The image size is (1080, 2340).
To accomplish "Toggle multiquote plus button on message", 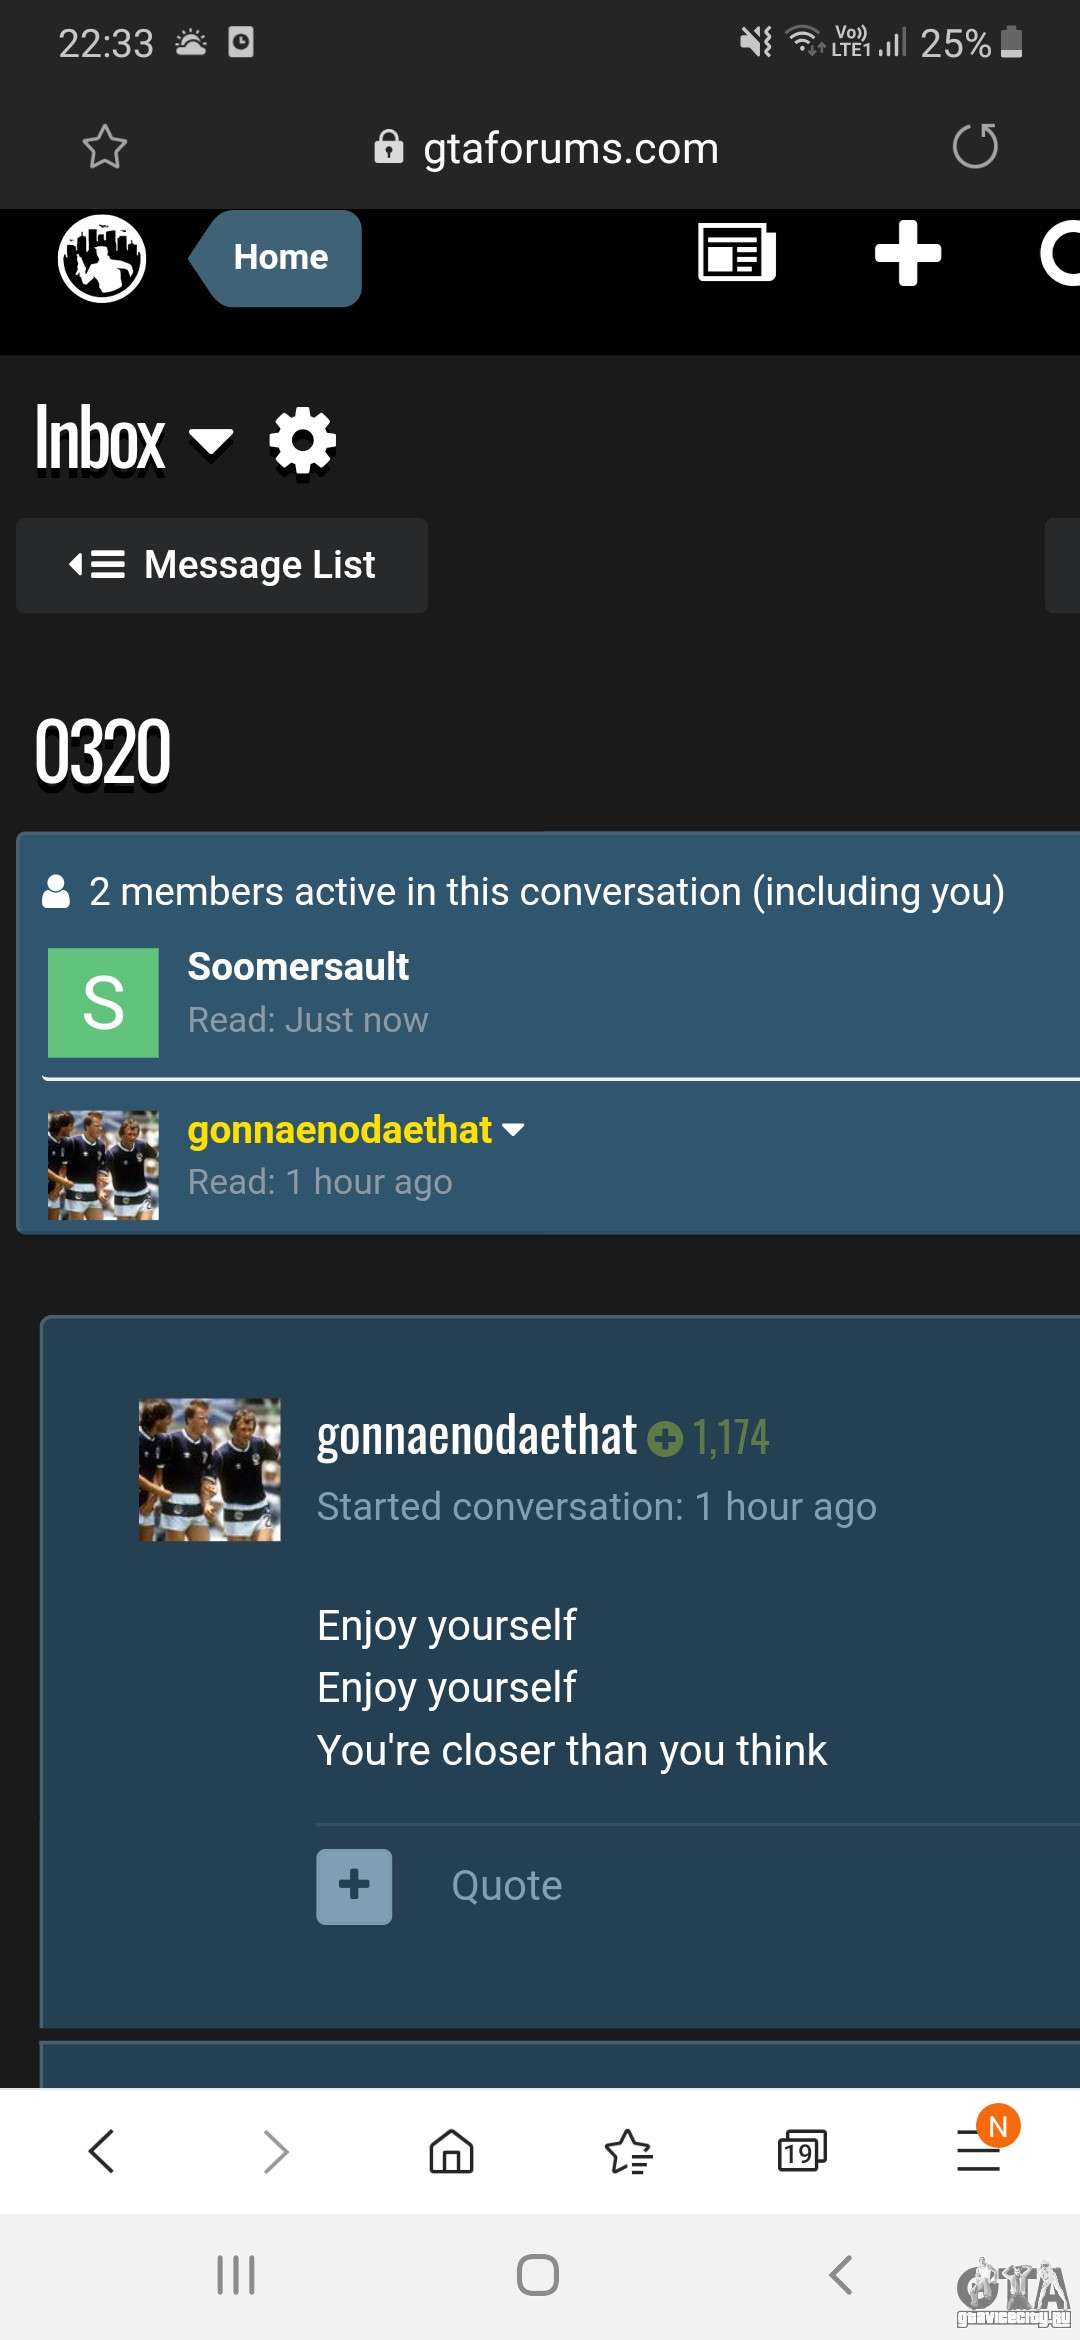I will coord(354,1887).
